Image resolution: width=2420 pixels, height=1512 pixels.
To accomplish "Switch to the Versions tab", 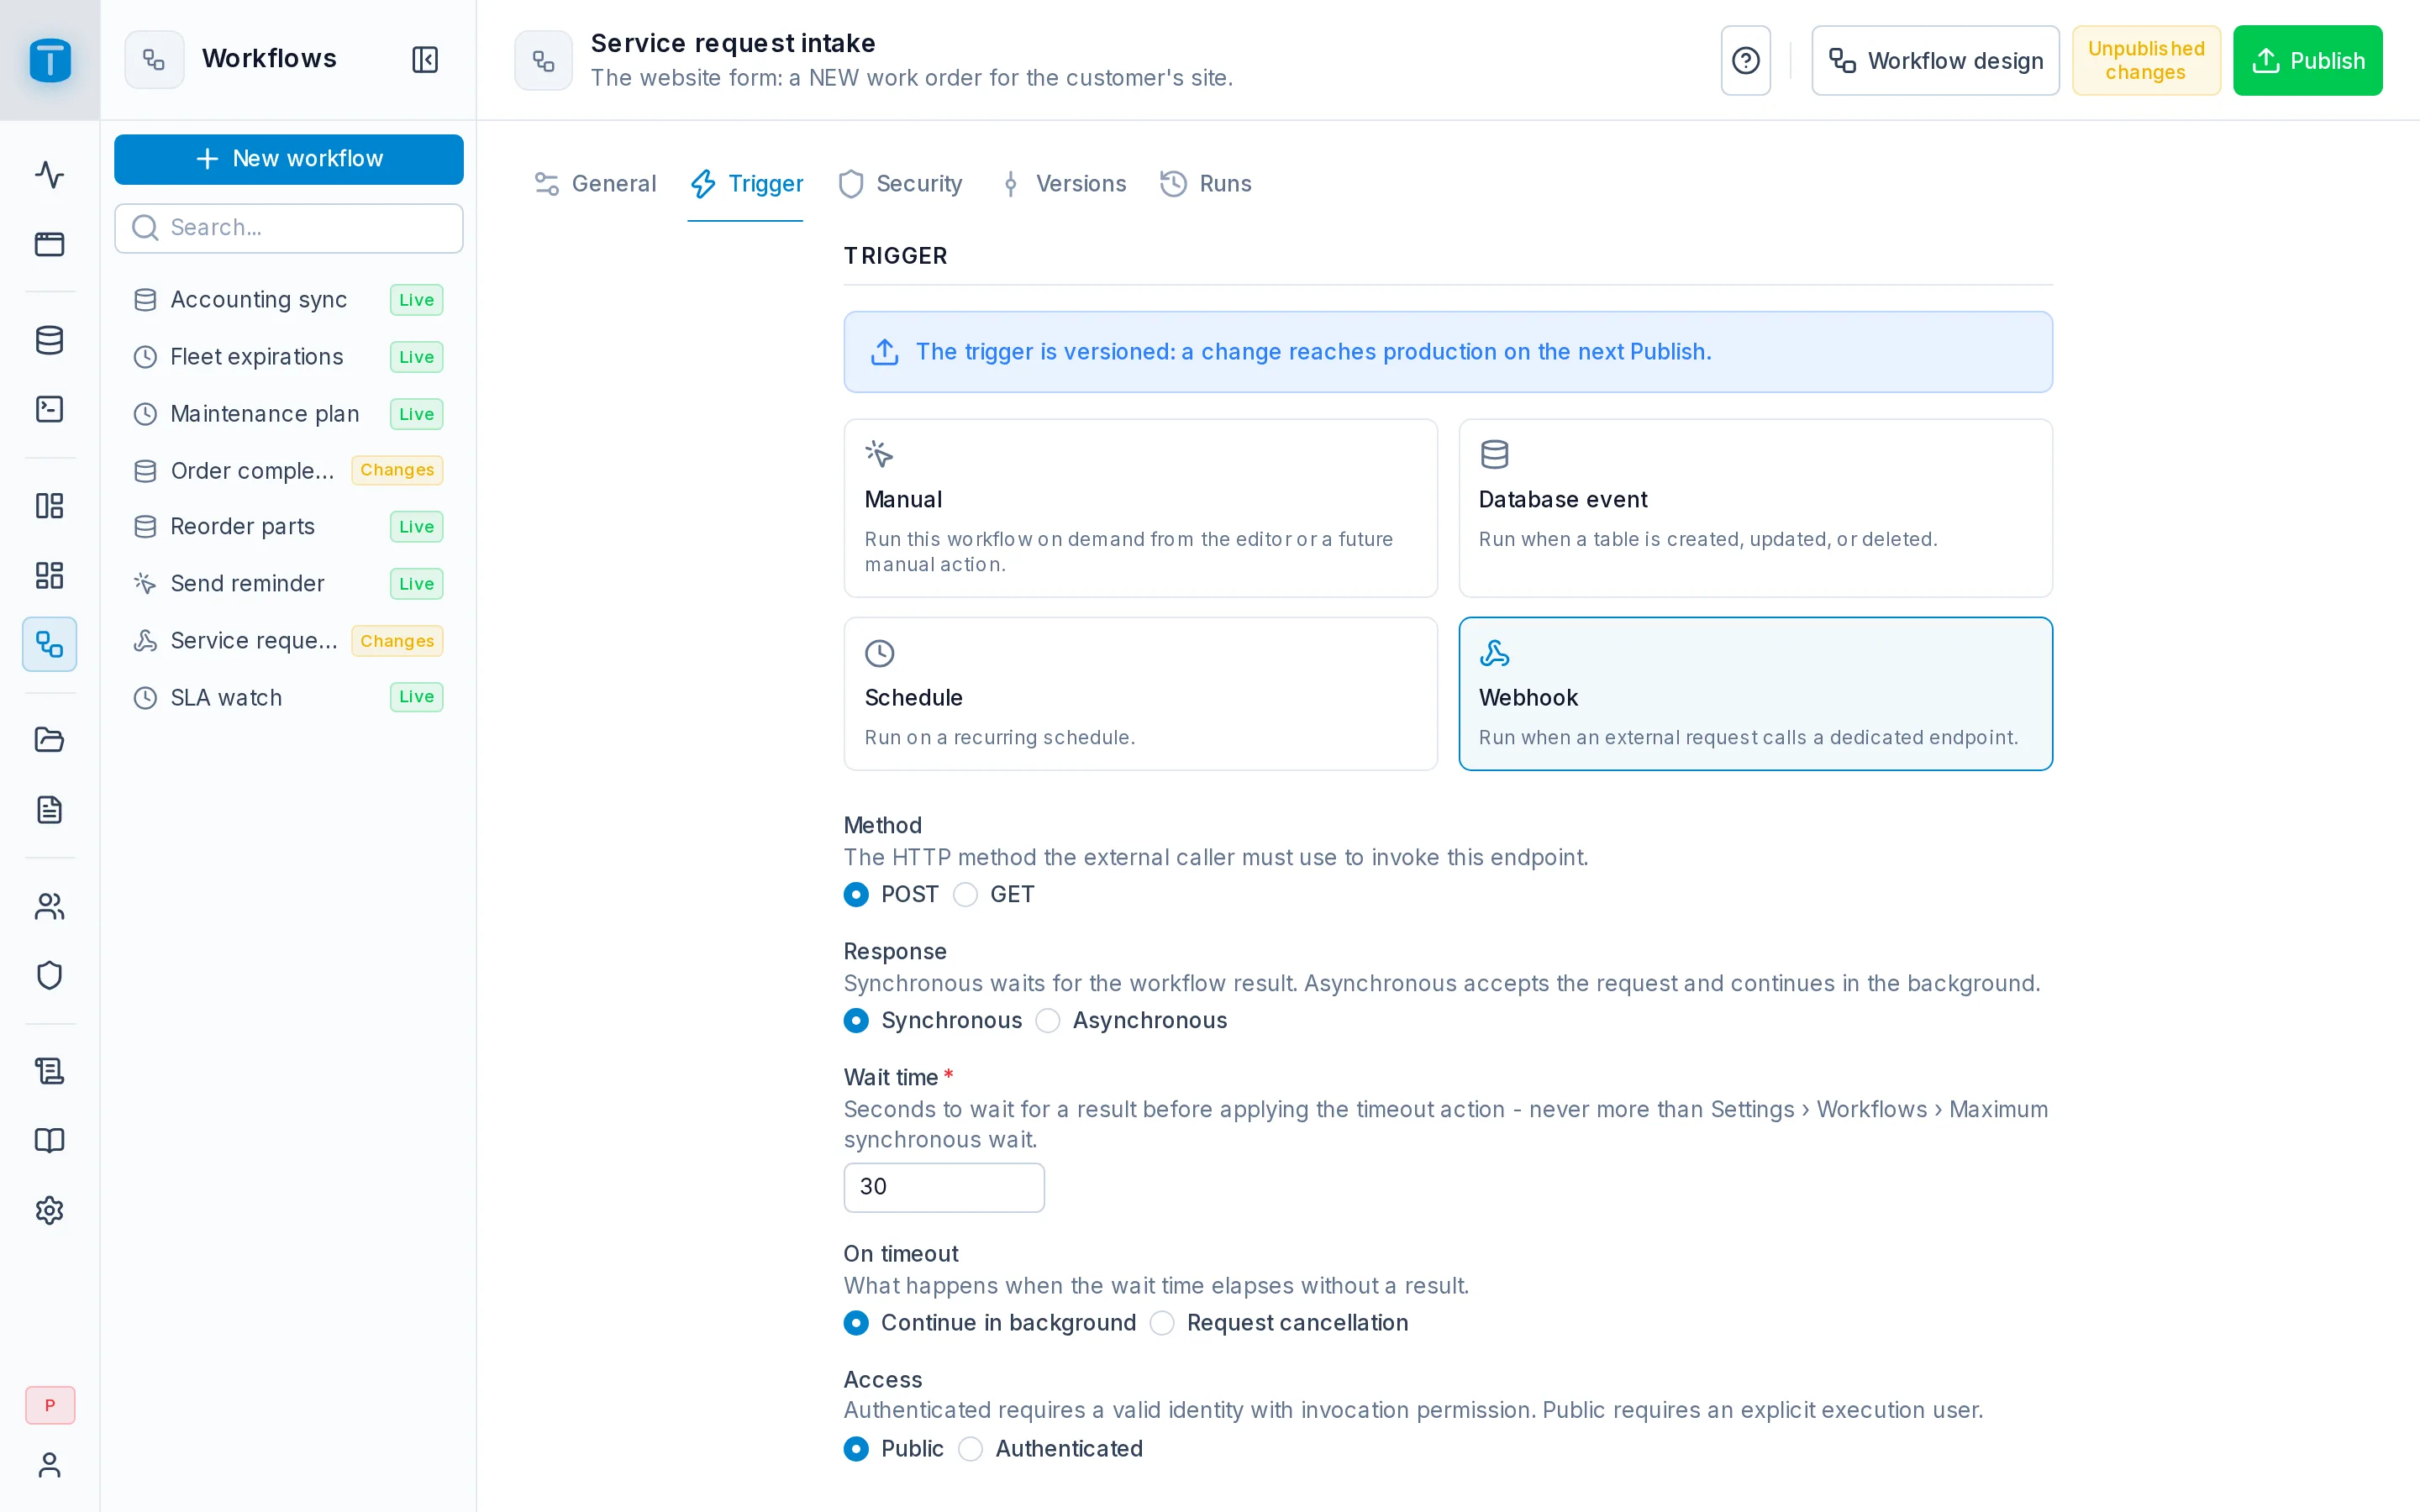I will point(1062,184).
